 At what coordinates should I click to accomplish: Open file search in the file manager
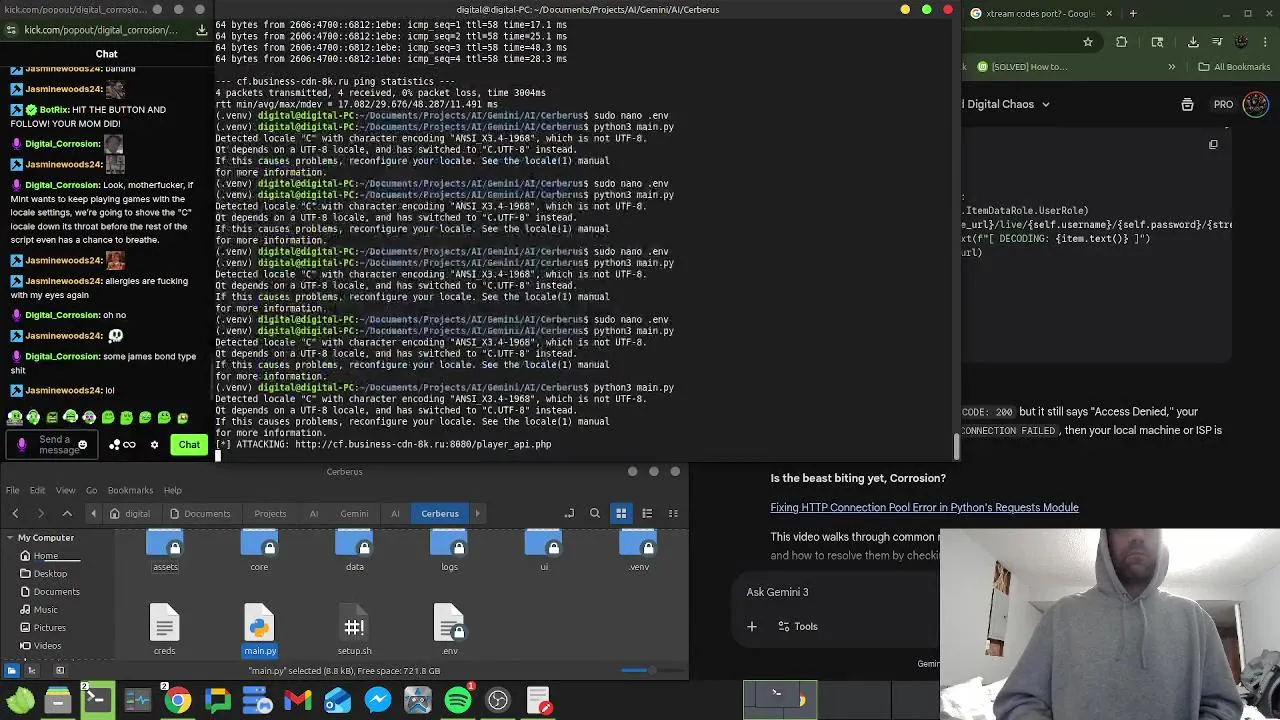tap(595, 513)
